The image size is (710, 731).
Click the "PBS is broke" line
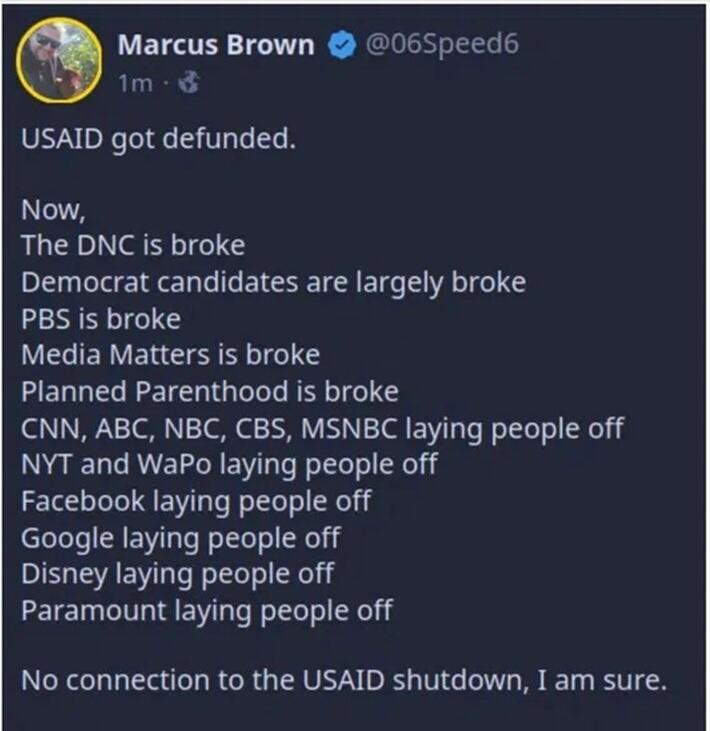[101, 319]
